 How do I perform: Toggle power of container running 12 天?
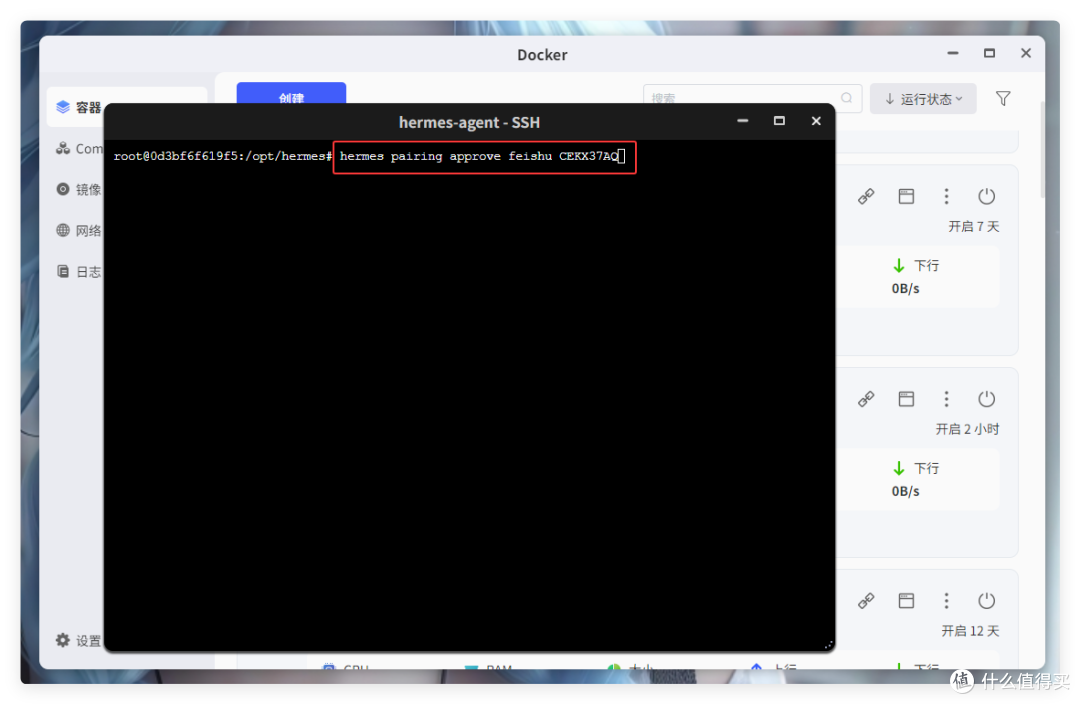click(986, 601)
